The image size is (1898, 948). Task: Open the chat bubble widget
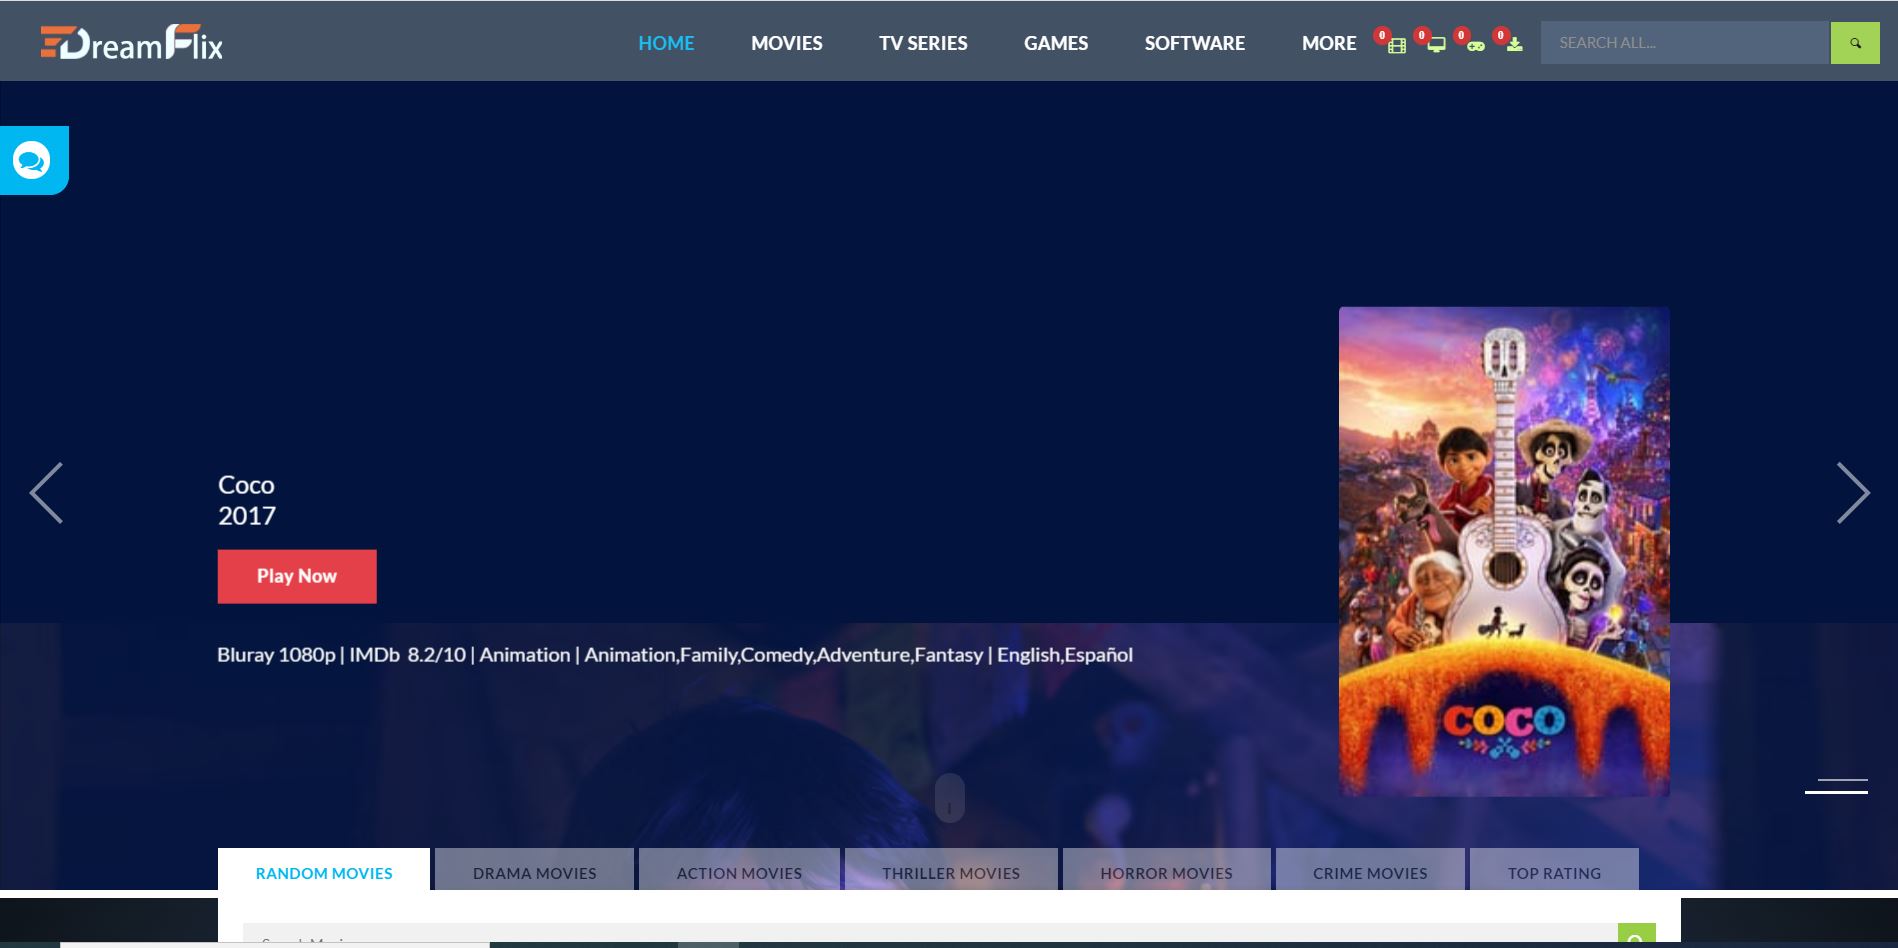coord(32,160)
